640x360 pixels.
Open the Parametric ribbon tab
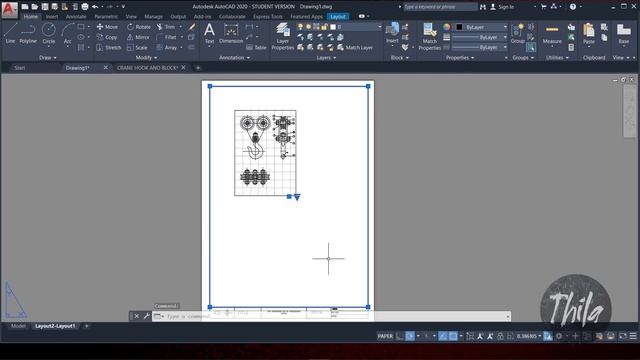coord(106,17)
